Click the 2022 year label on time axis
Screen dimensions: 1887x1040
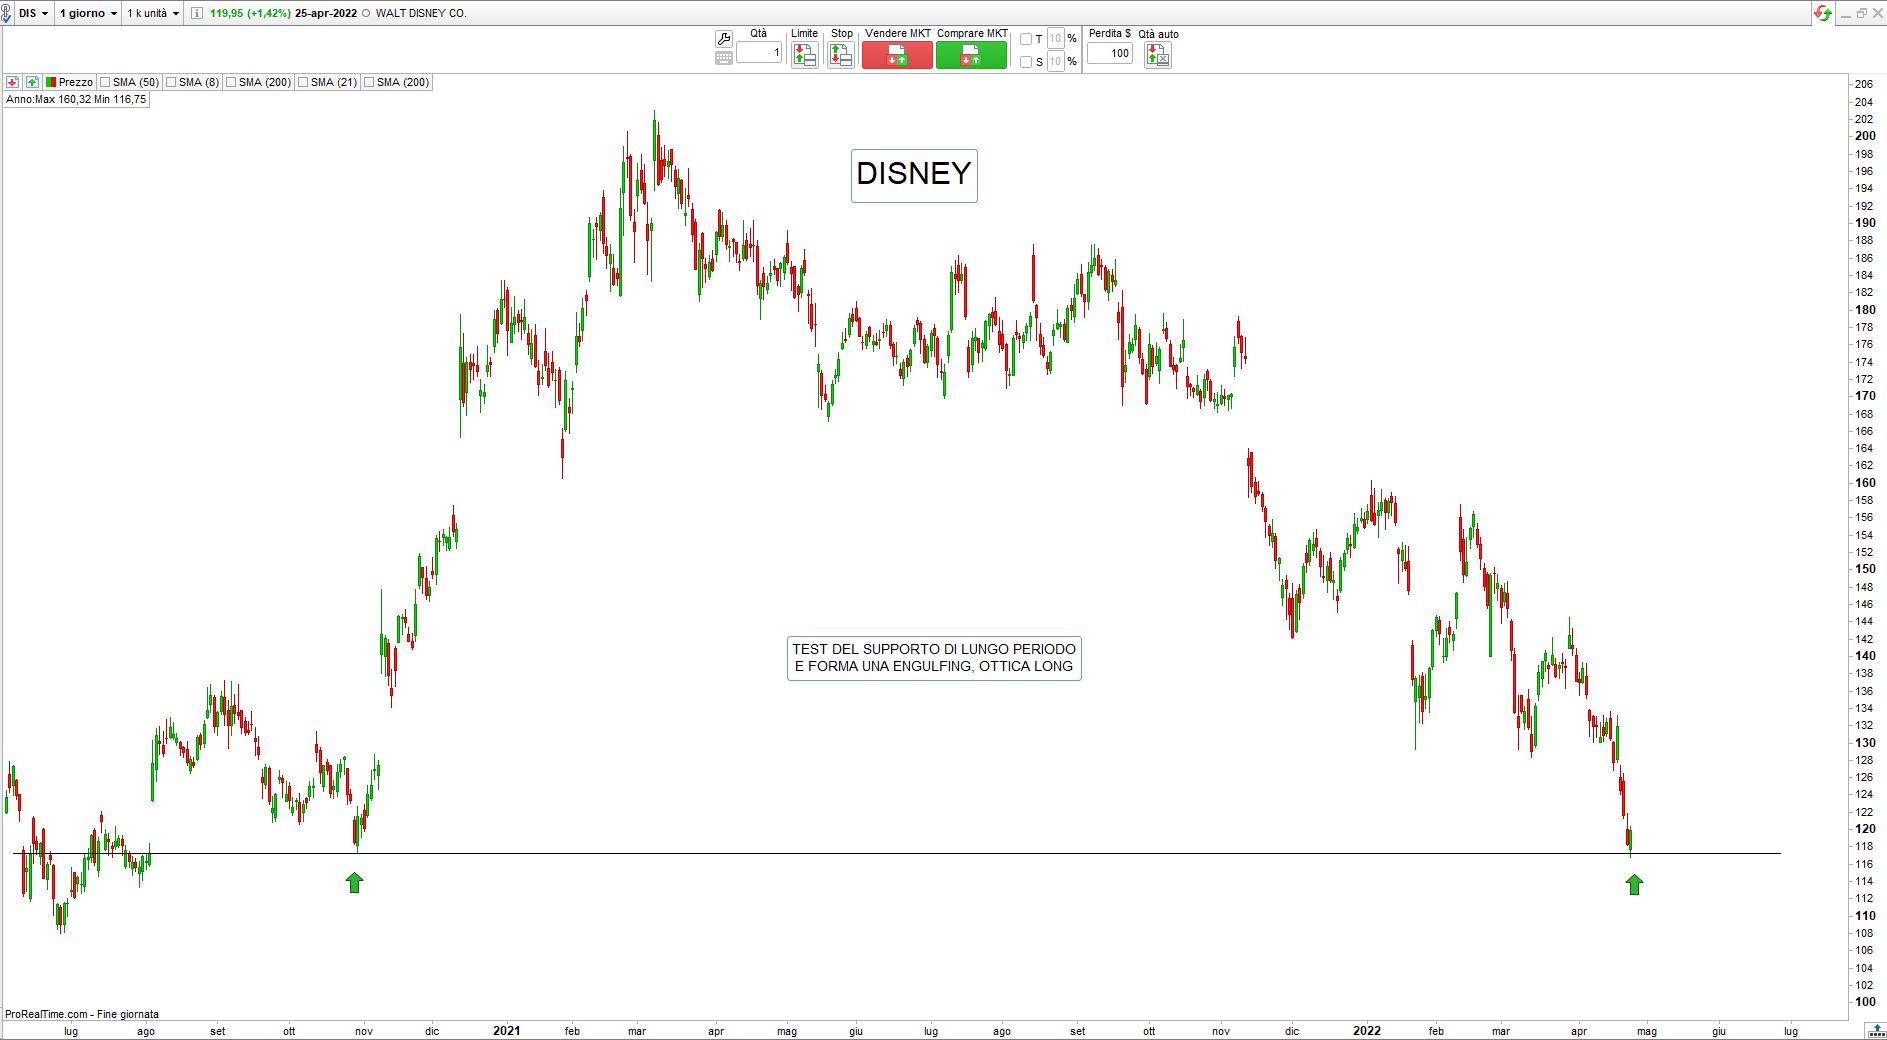1367,1031
